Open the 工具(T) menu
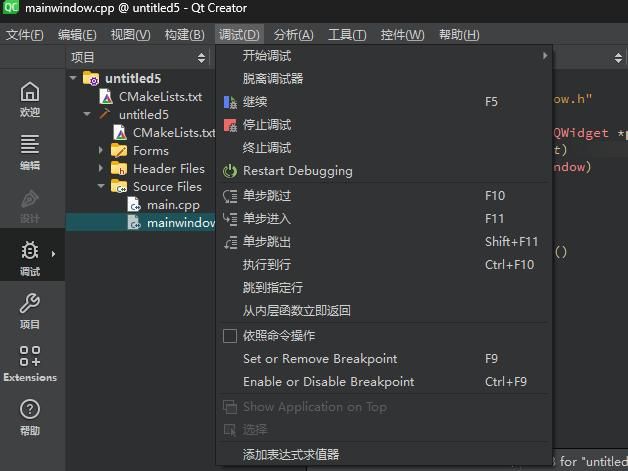Viewport: 628px width, 471px height. (x=347, y=35)
